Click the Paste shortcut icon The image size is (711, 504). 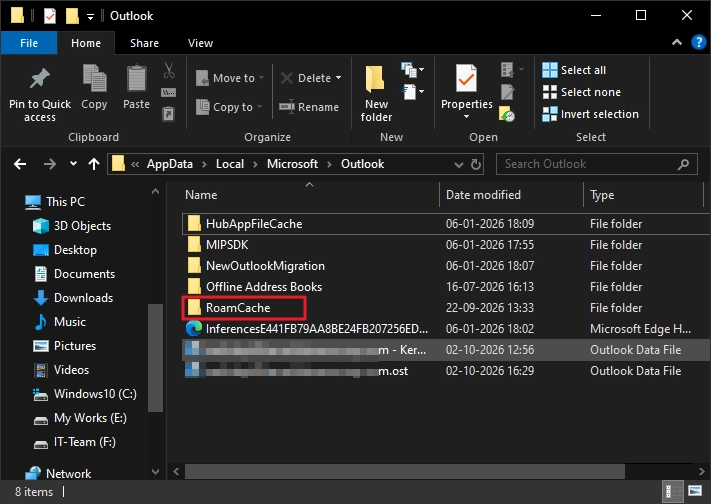coord(169,113)
